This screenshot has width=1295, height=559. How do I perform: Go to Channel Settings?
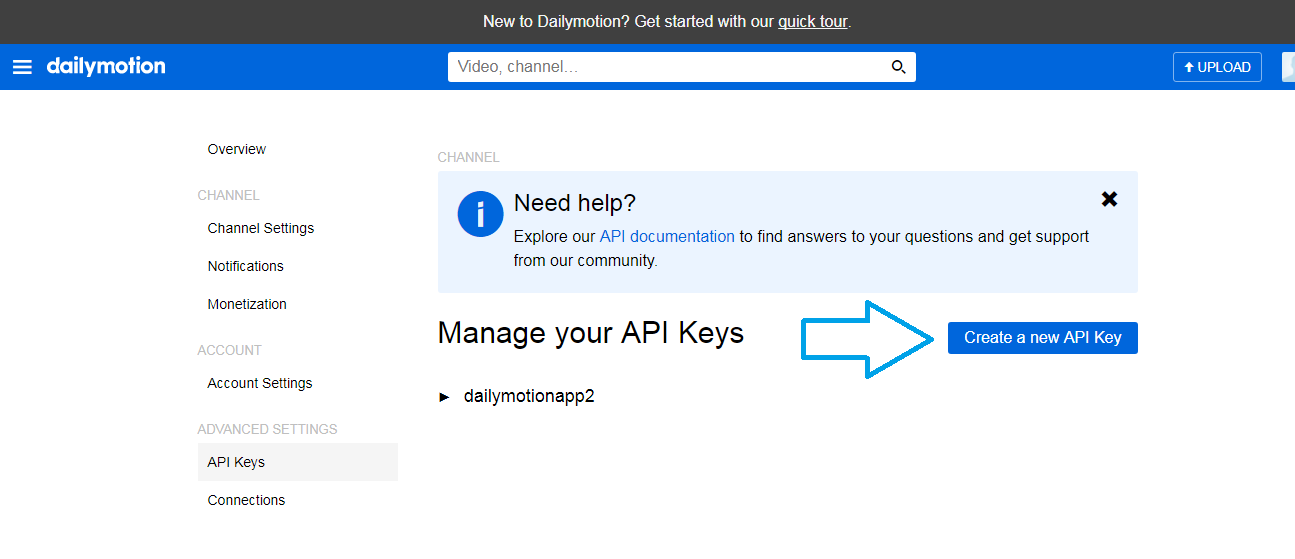click(x=261, y=228)
